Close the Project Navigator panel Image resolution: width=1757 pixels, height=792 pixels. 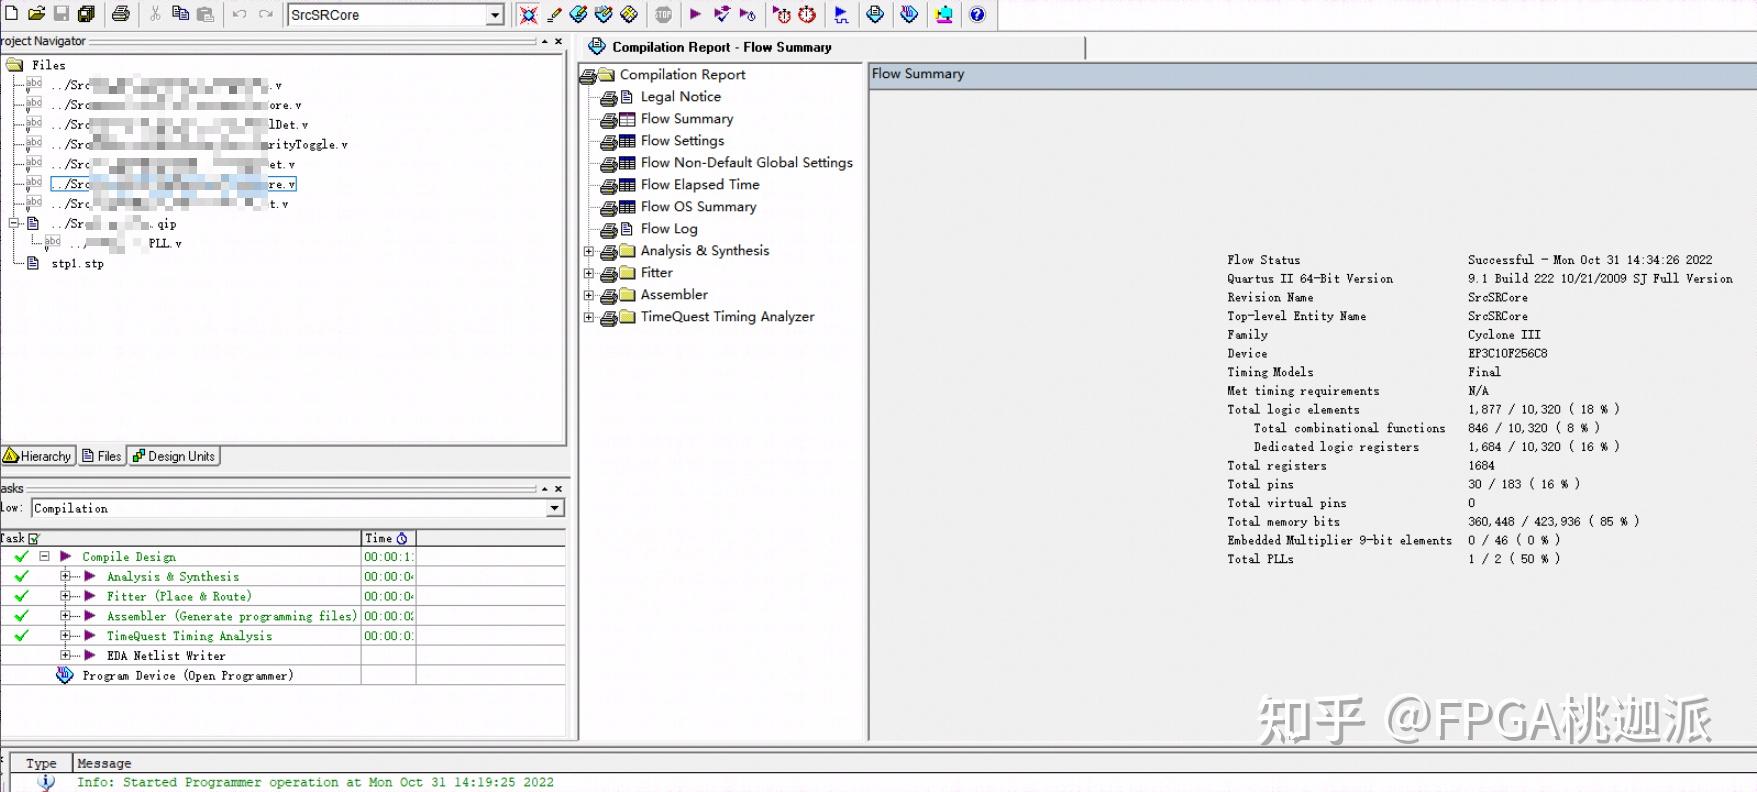tap(558, 42)
